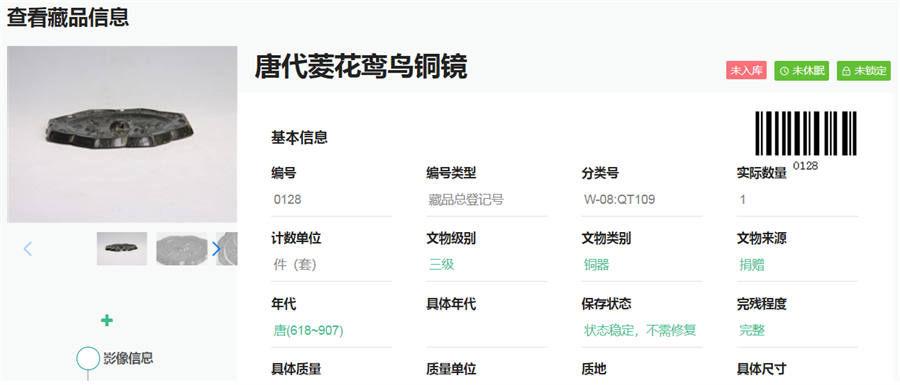Click the previous image left arrow
The image size is (900, 385).
[28, 248]
